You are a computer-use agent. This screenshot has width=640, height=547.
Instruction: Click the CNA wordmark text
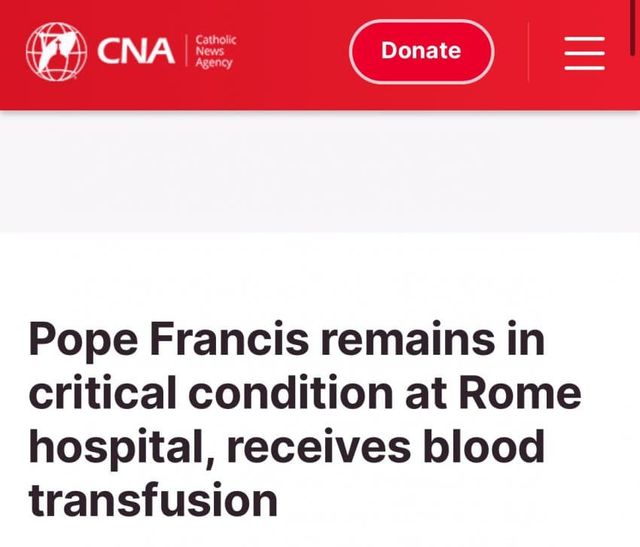pyautogui.click(x=134, y=51)
